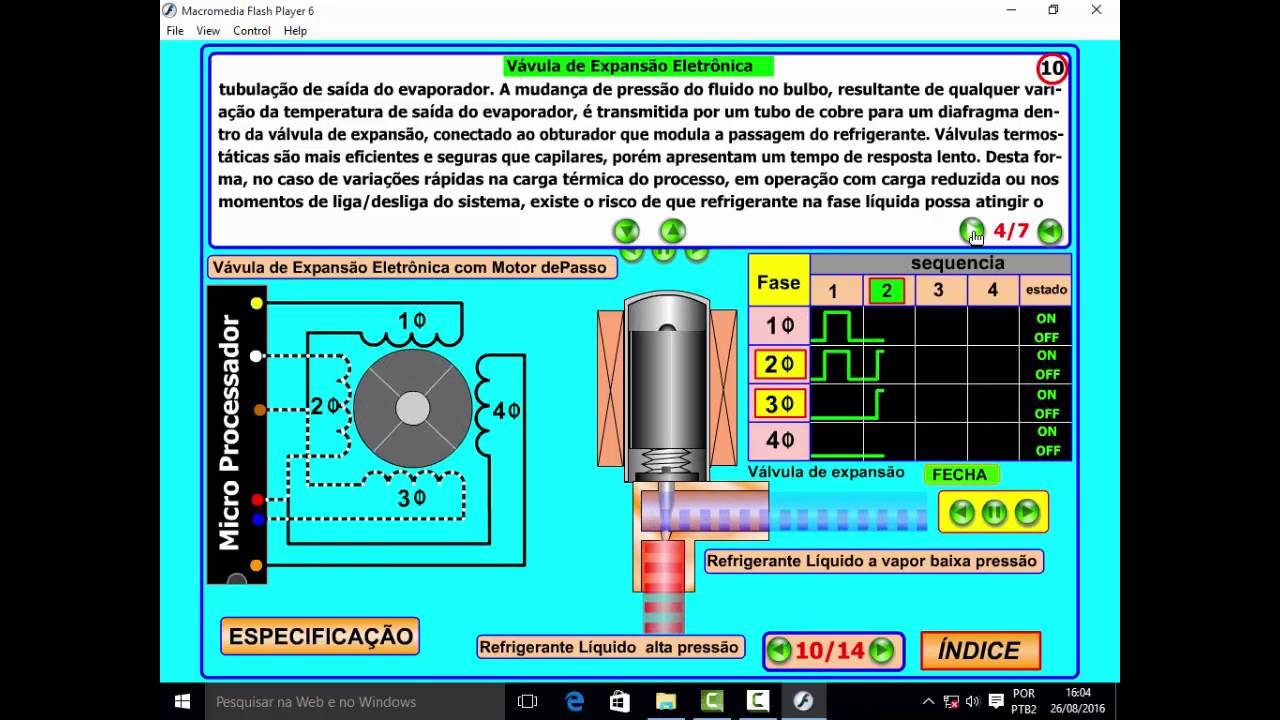Step animation forward in the yellow control box

[1027, 513]
